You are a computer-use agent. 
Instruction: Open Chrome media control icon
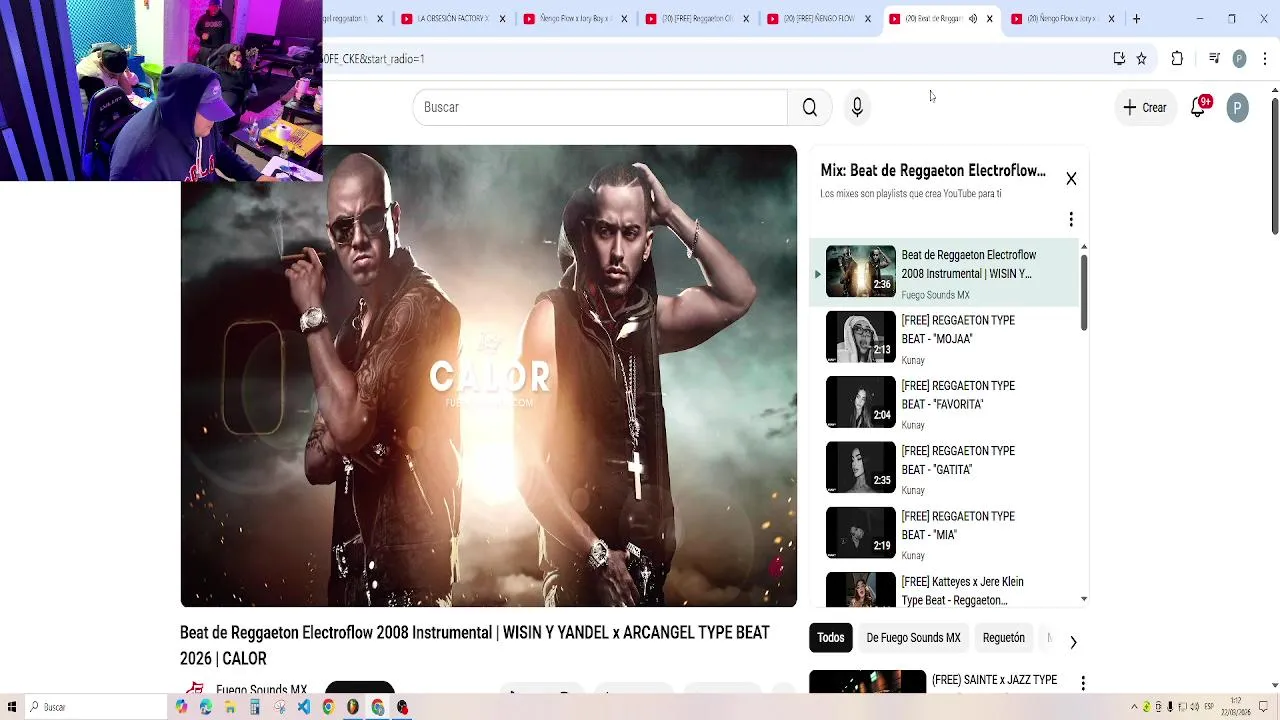(1214, 59)
